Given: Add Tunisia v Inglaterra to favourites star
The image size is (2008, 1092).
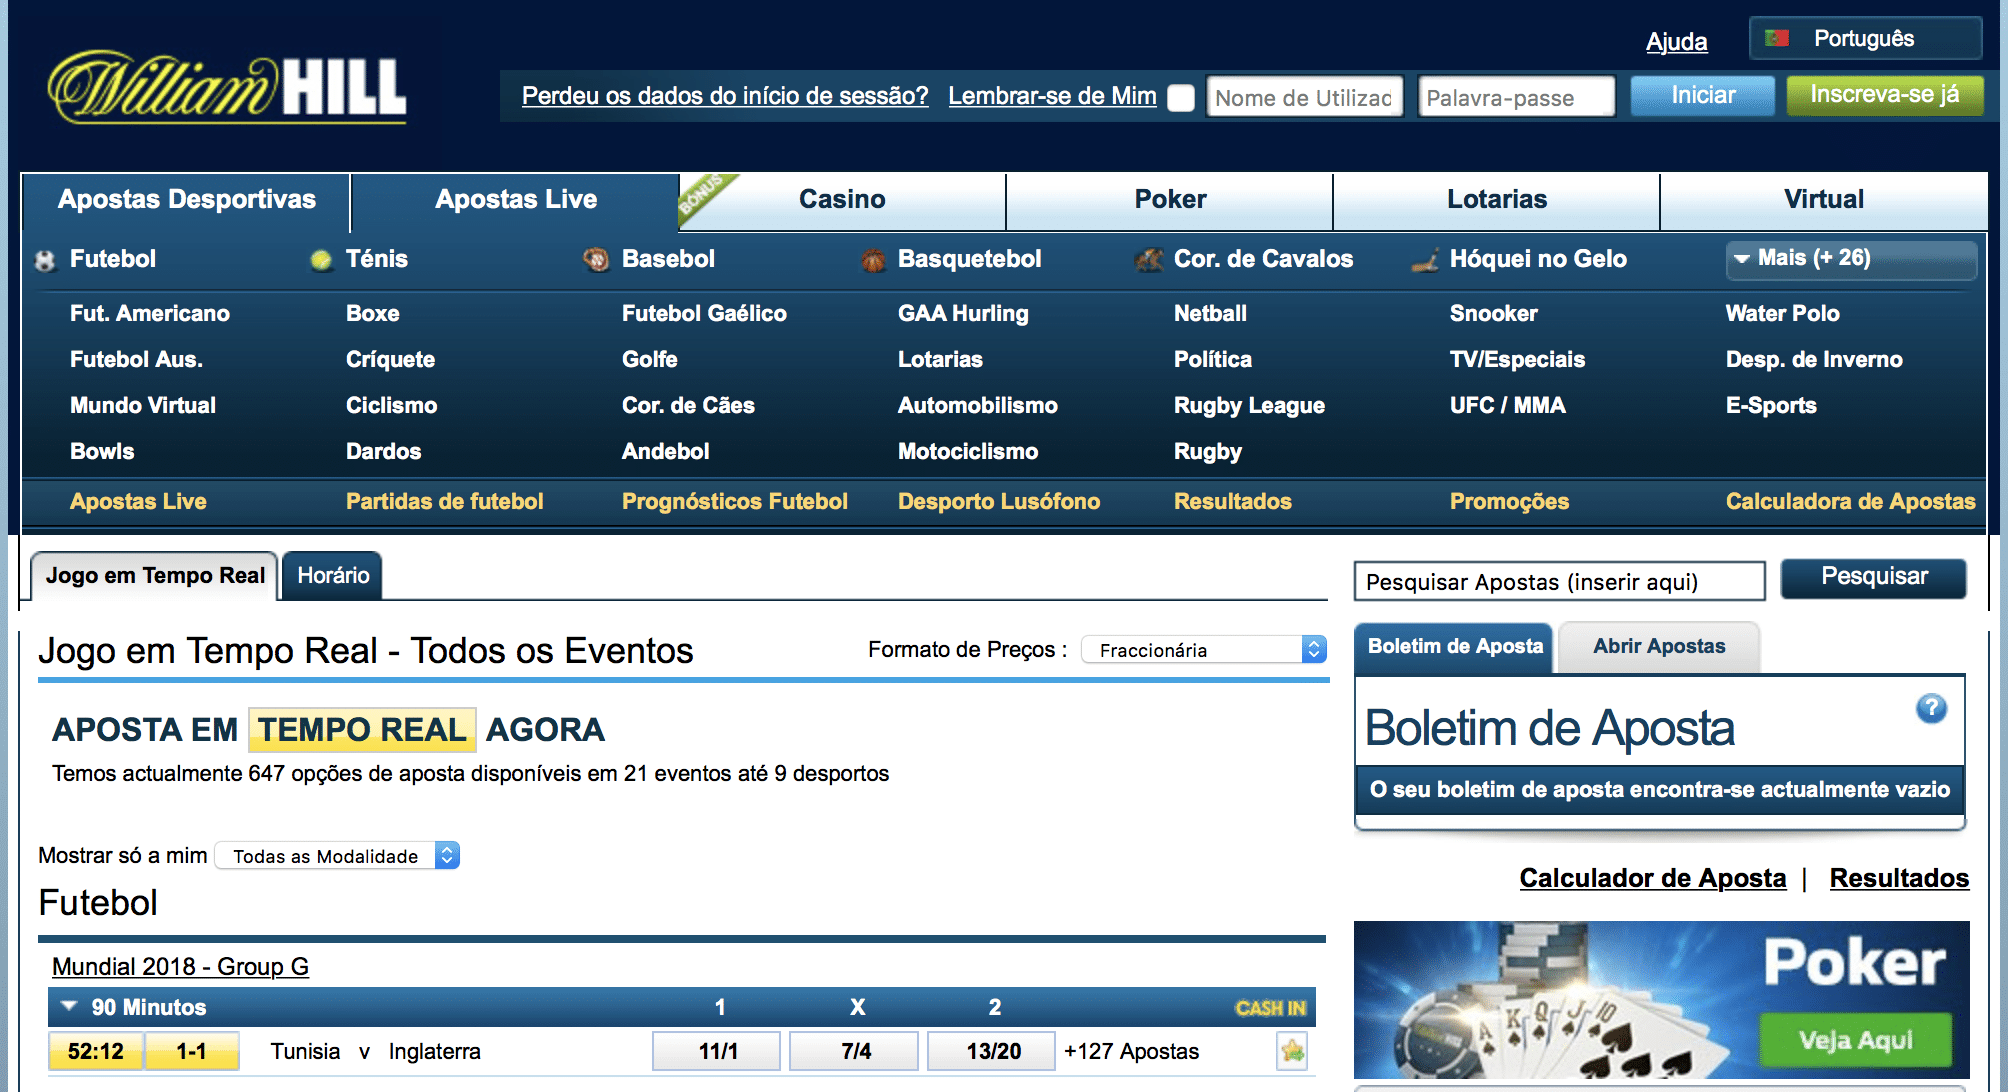Looking at the screenshot, I should tap(1292, 1051).
